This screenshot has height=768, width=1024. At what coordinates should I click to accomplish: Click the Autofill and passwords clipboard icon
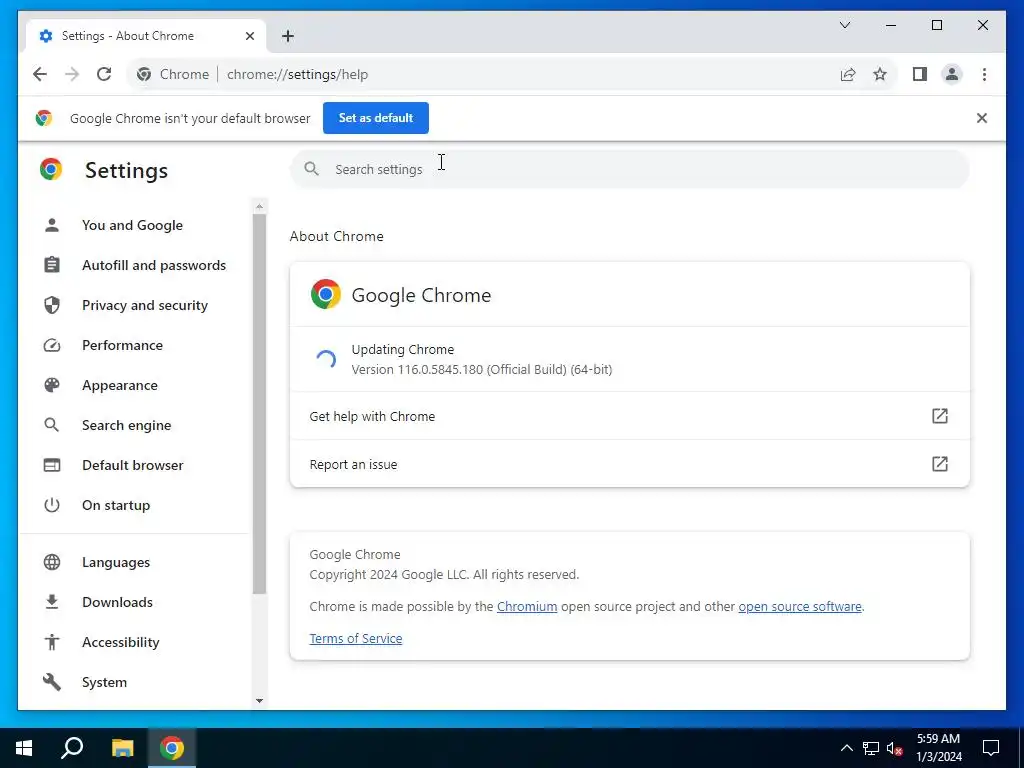[x=52, y=265]
